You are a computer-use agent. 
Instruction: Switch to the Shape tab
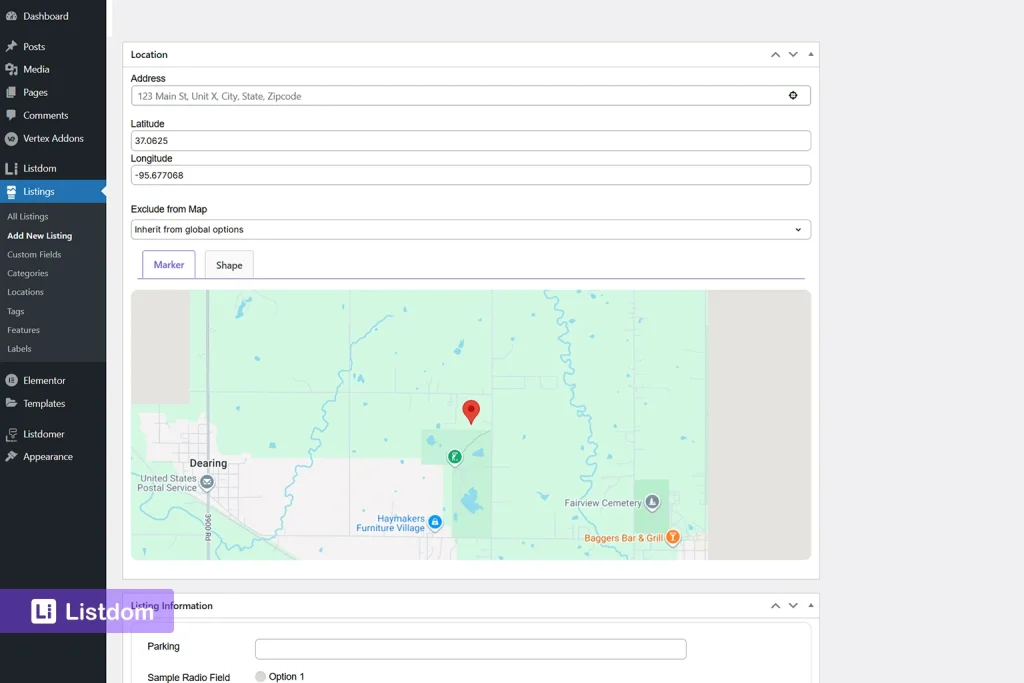click(228, 264)
